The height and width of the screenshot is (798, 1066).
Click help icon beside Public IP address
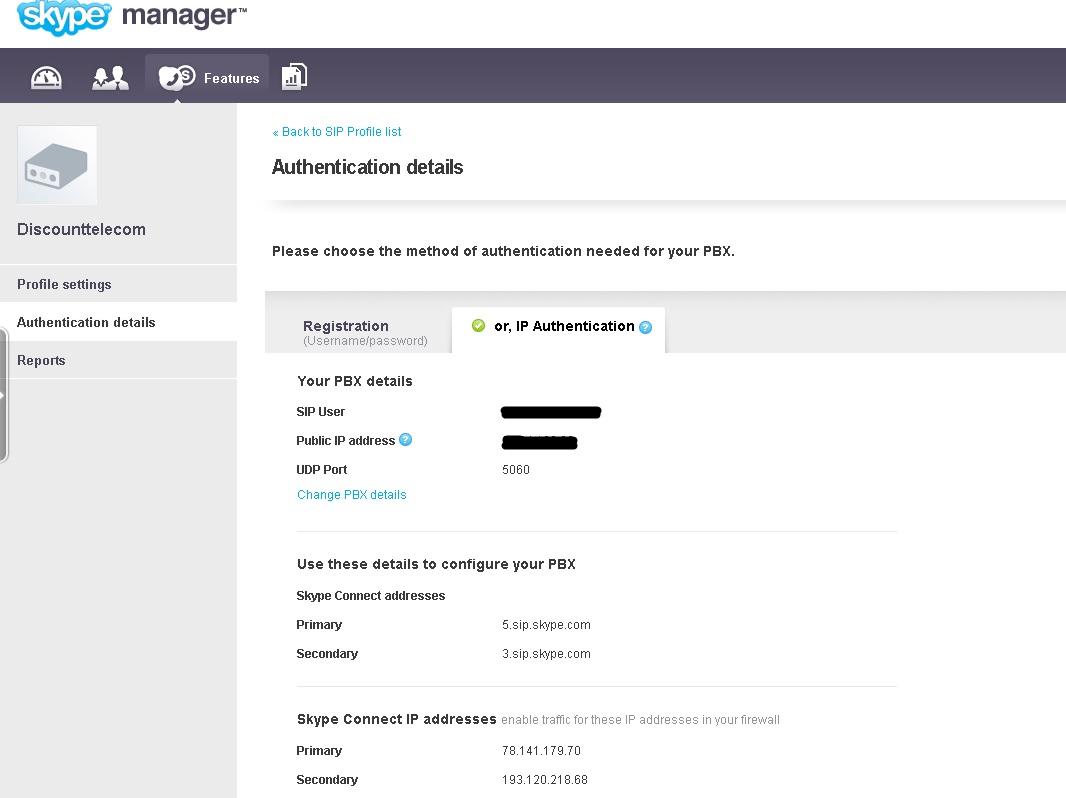coord(405,440)
